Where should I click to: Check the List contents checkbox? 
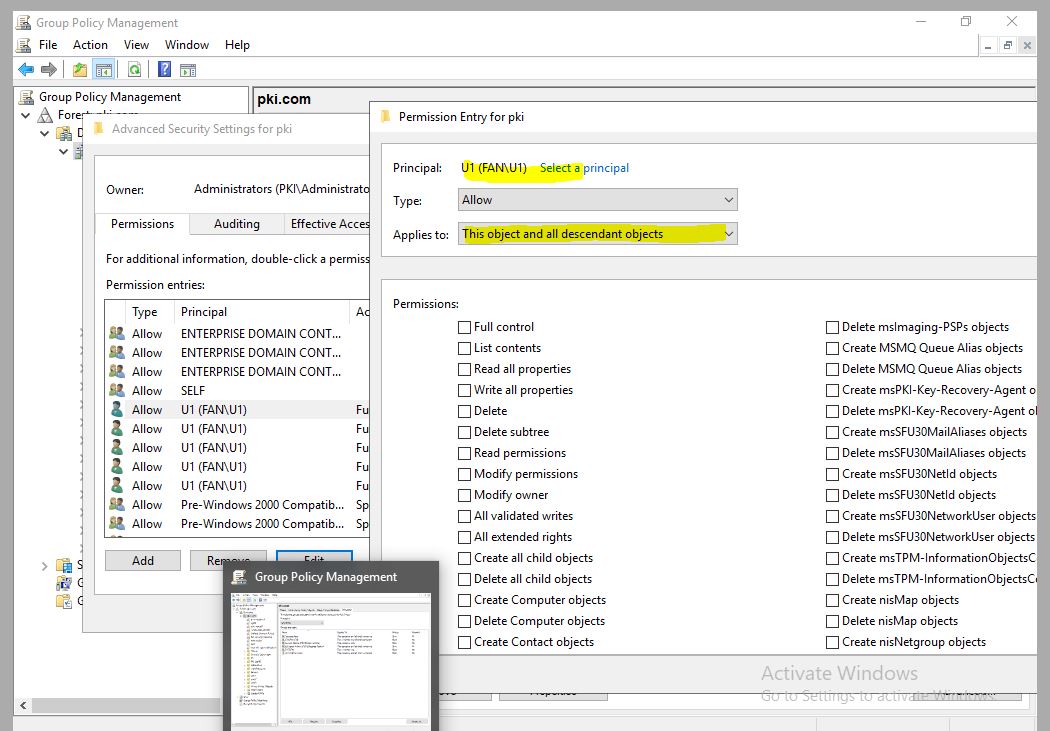464,348
